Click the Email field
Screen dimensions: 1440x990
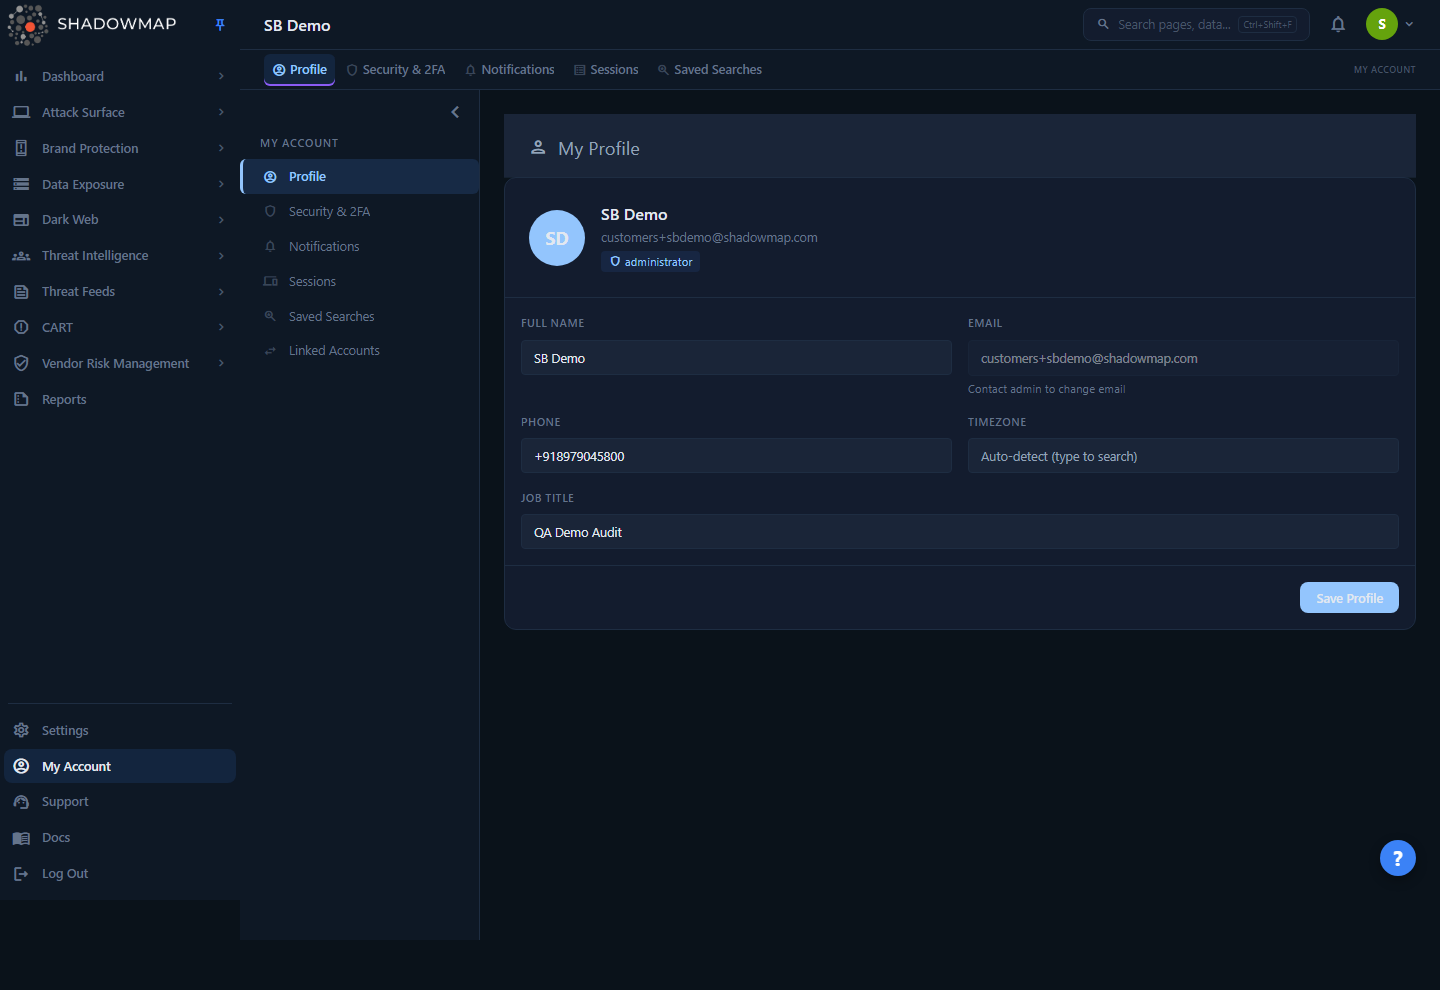pyautogui.click(x=1183, y=358)
